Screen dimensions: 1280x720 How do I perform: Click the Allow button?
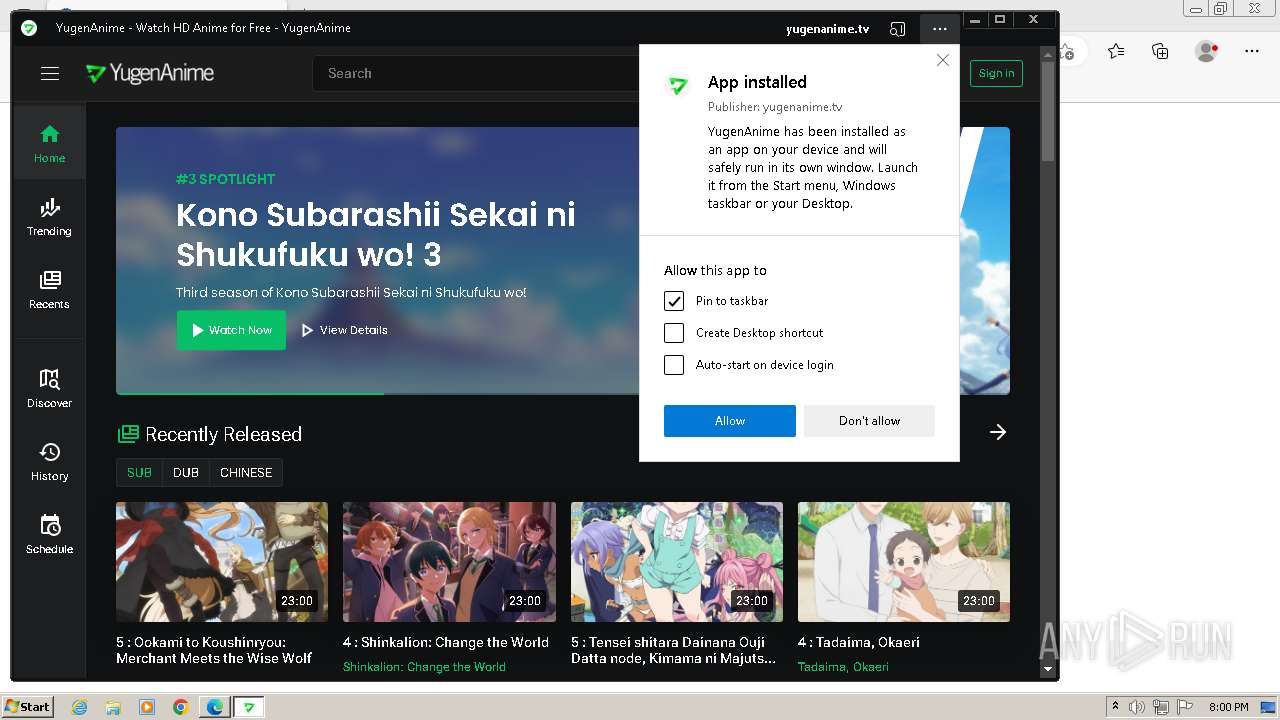730,421
